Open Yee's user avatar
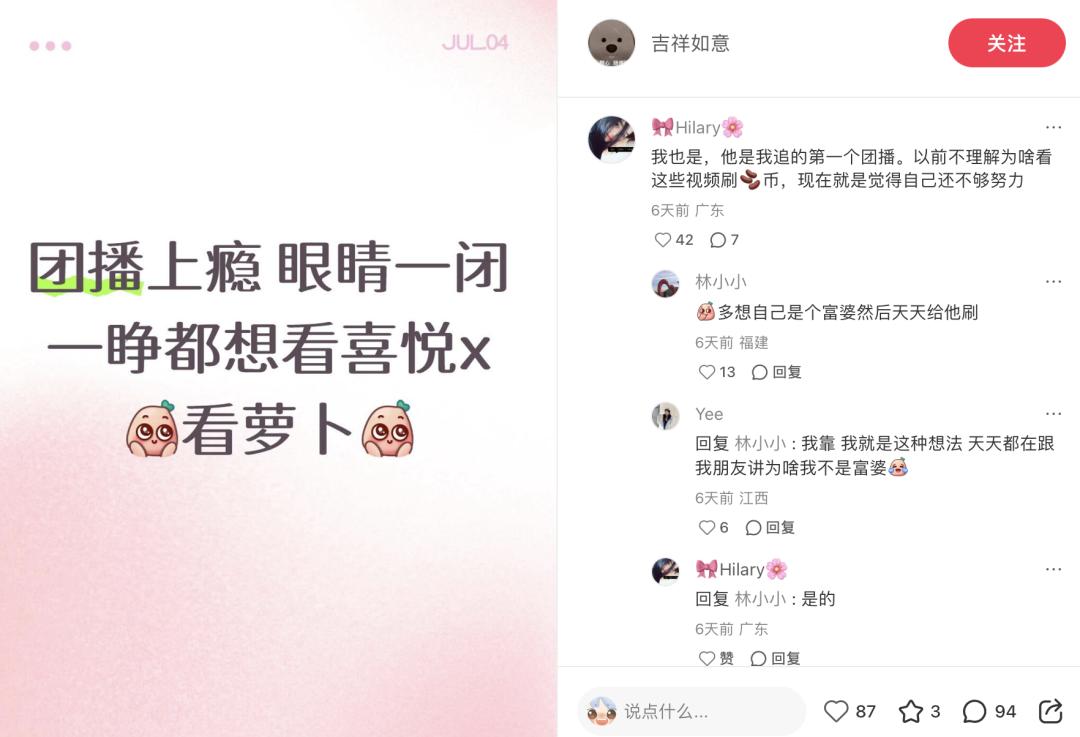This screenshot has height=737, width=1080. click(665, 416)
